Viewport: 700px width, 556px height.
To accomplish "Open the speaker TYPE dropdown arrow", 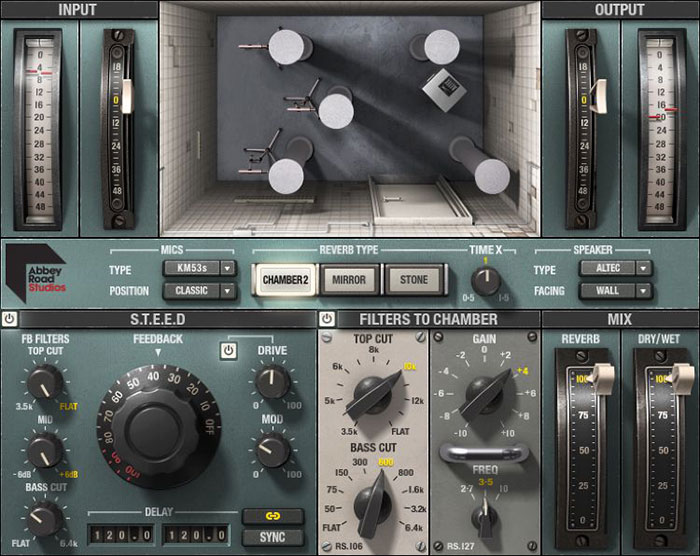I will coord(643,268).
